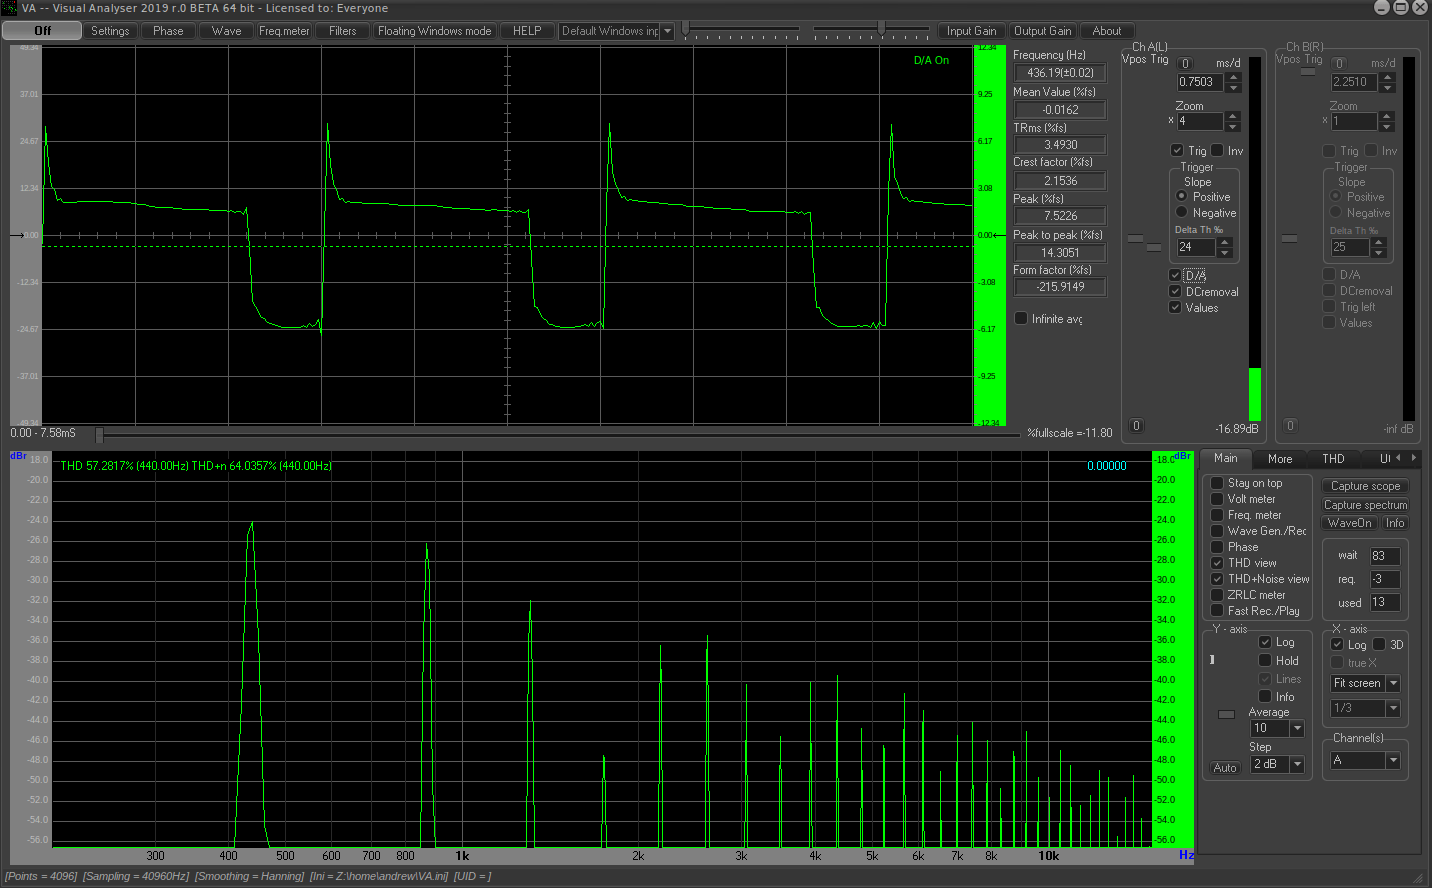Enable X-axis 3D checkbox
The height and width of the screenshot is (888, 1432).
point(1379,644)
